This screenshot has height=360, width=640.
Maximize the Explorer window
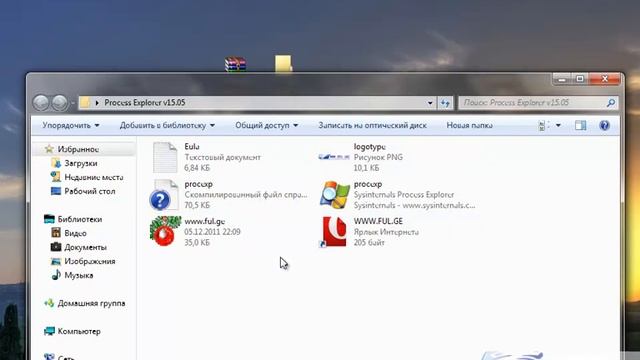click(x=580, y=79)
